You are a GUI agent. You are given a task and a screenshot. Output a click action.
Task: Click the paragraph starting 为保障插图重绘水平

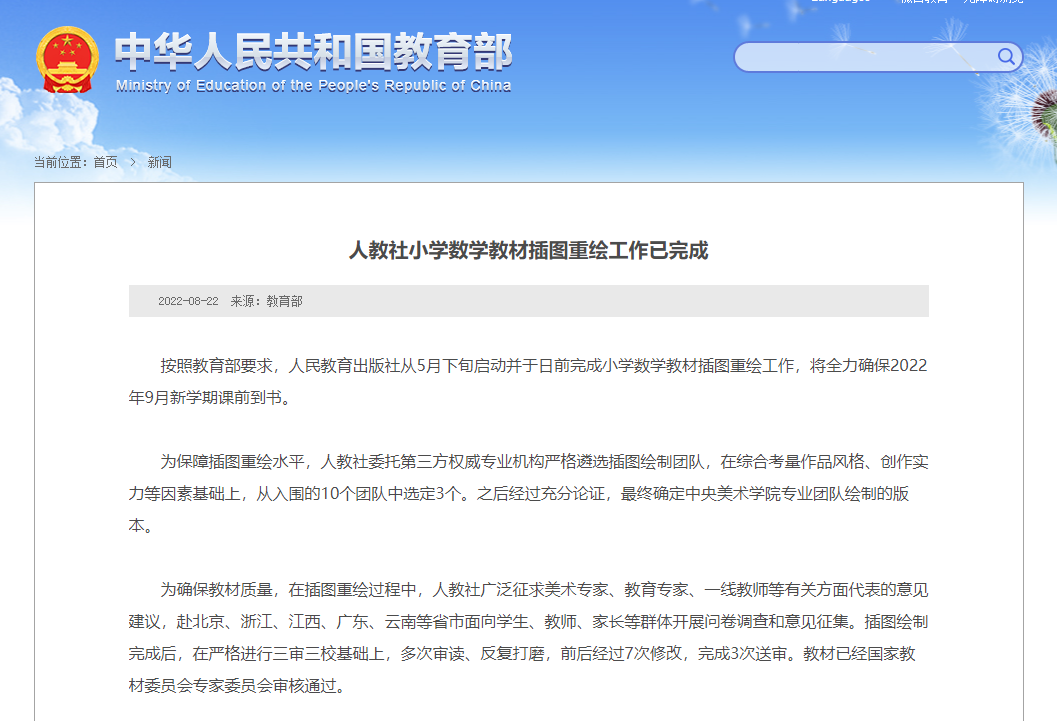click(528, 493)
